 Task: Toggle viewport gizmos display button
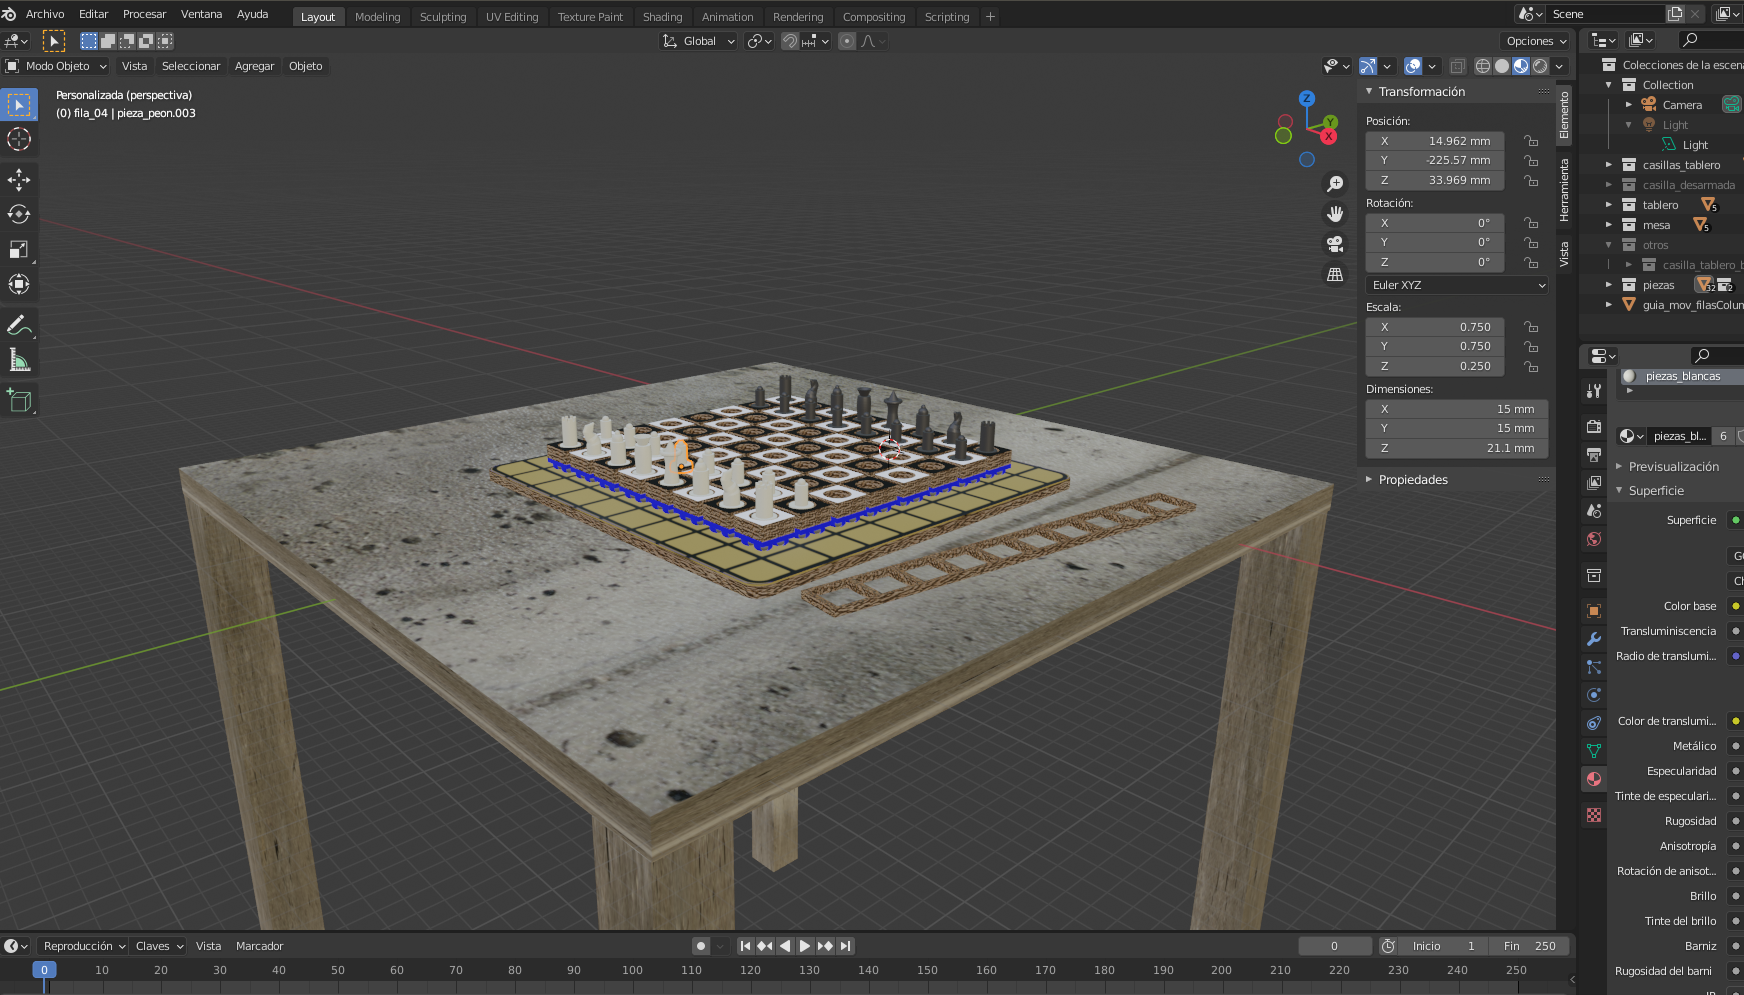(x=1368, y=66)
